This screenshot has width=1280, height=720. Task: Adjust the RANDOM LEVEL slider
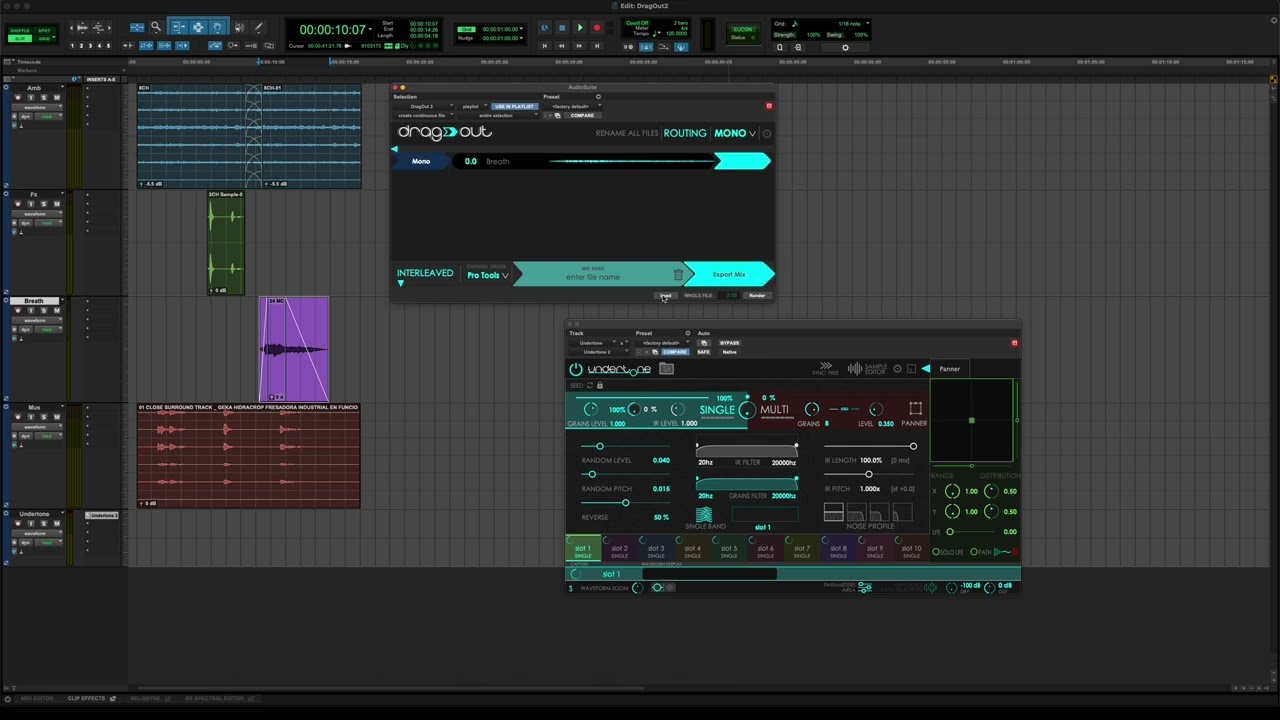coord(627,446)
